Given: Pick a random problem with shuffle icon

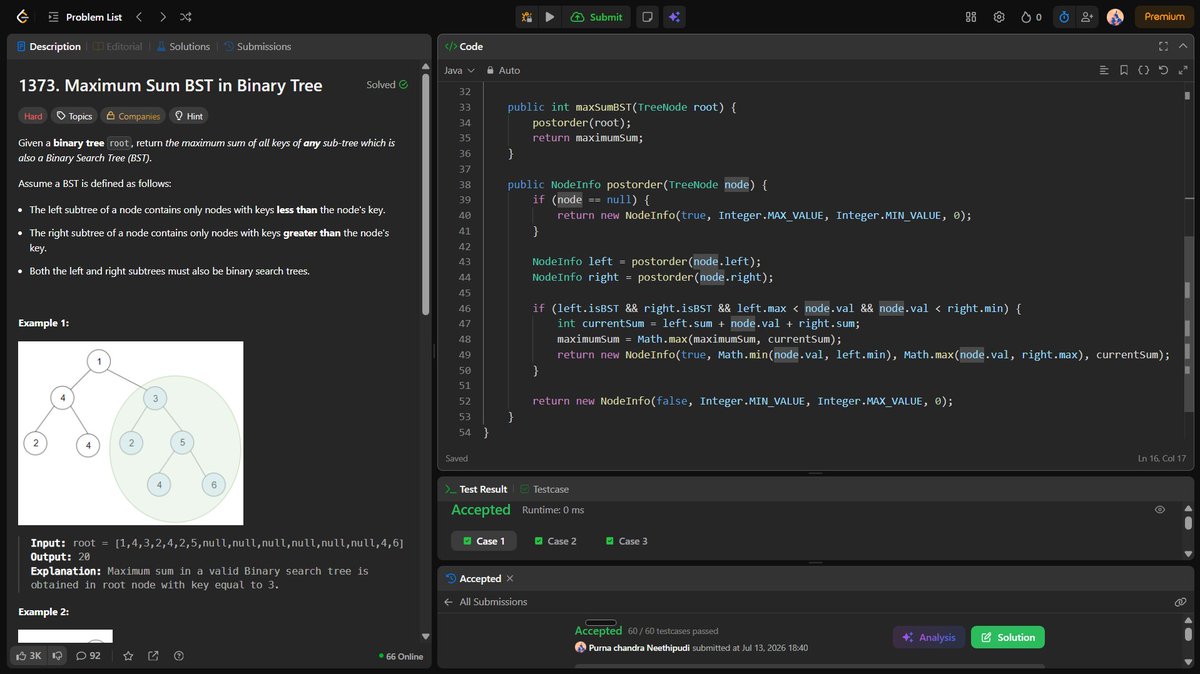Looking at the screenshot, I should pyautogui.click(x=187, y=17).
